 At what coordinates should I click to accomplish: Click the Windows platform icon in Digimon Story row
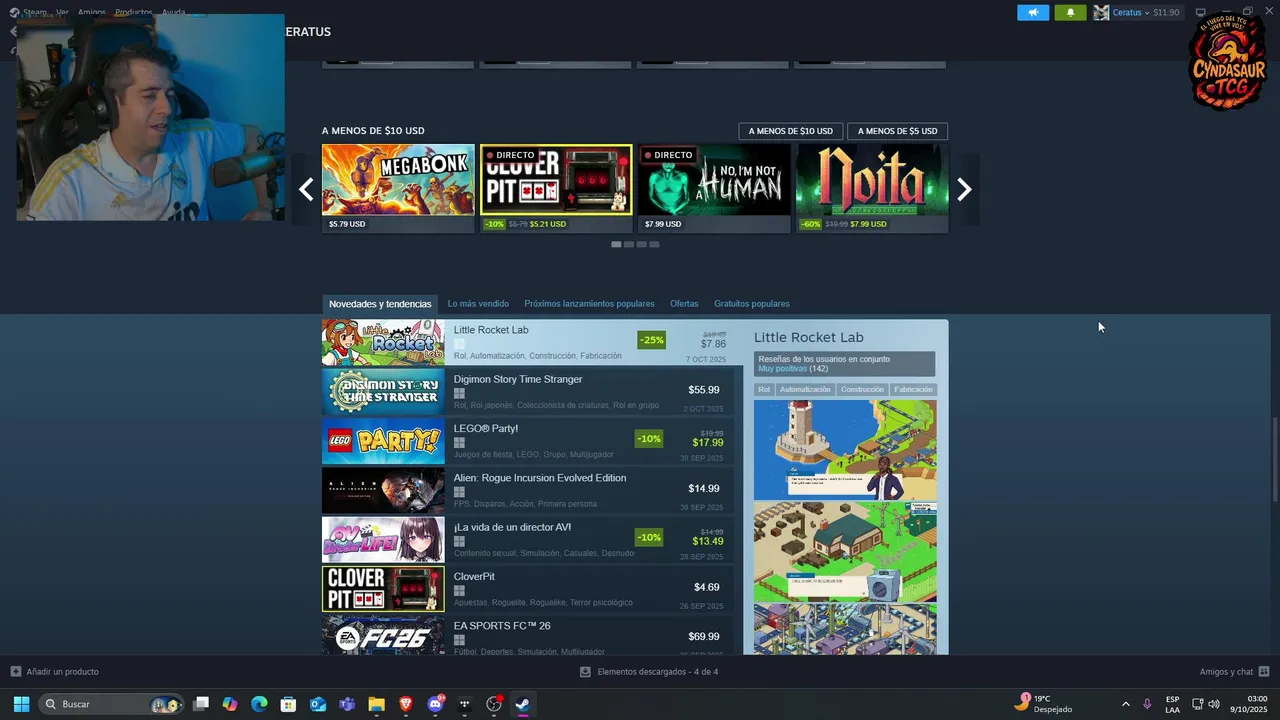459,394
